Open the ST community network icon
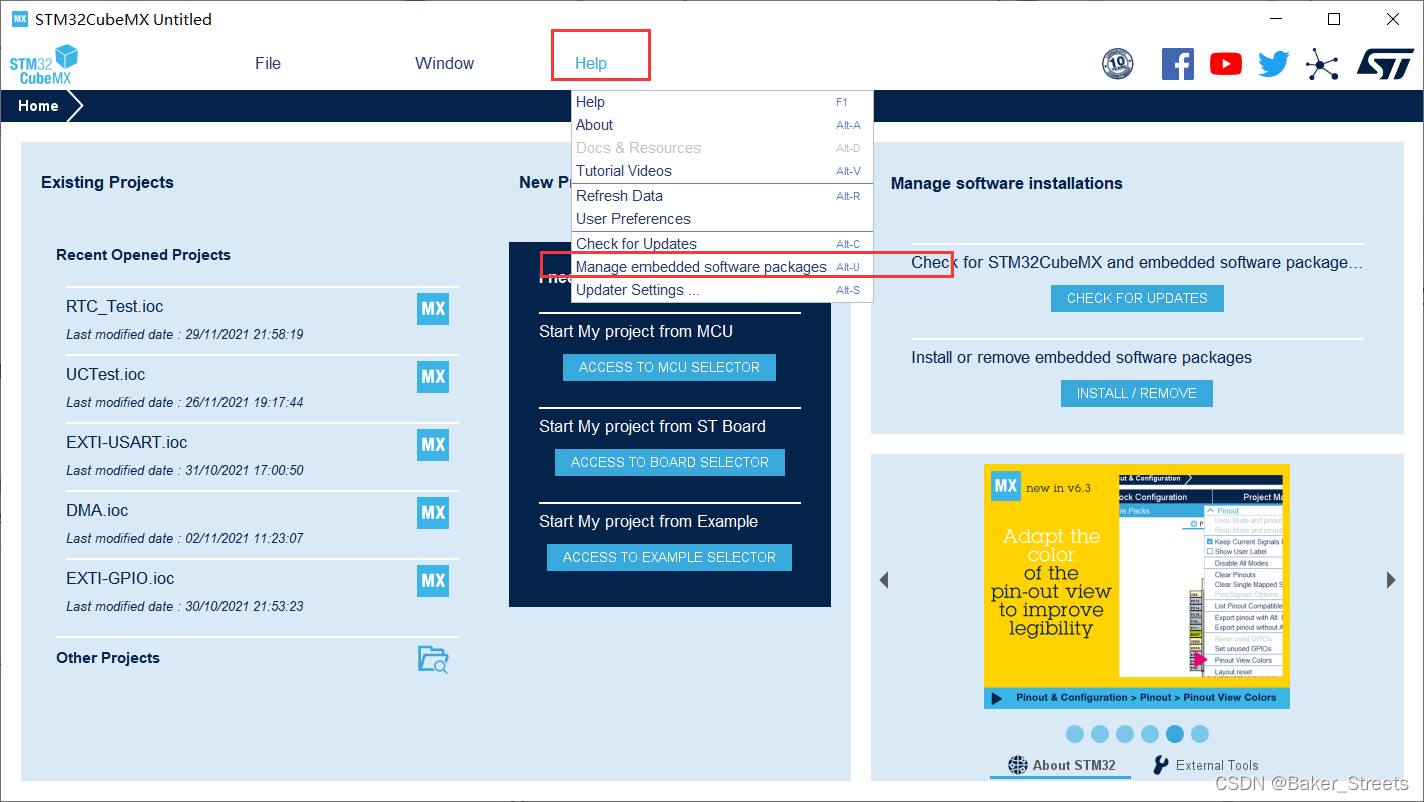 point(1321,65)
